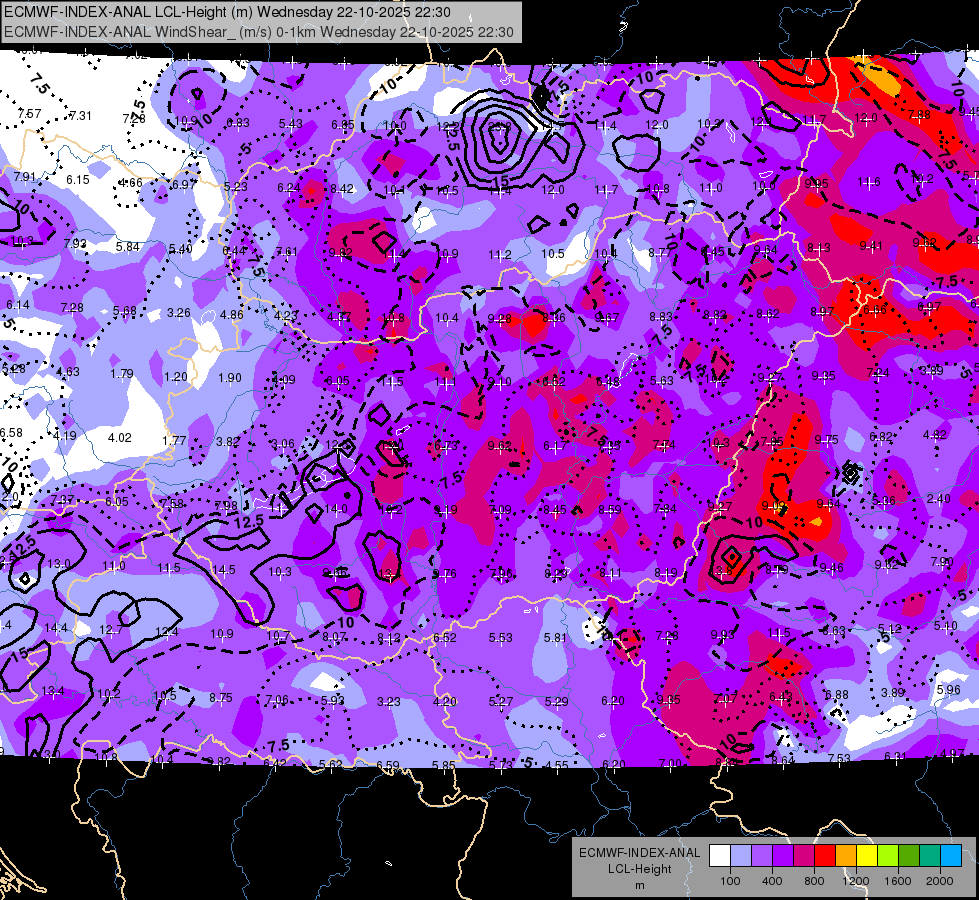Click the 1.90 grid value

[230, 378]
